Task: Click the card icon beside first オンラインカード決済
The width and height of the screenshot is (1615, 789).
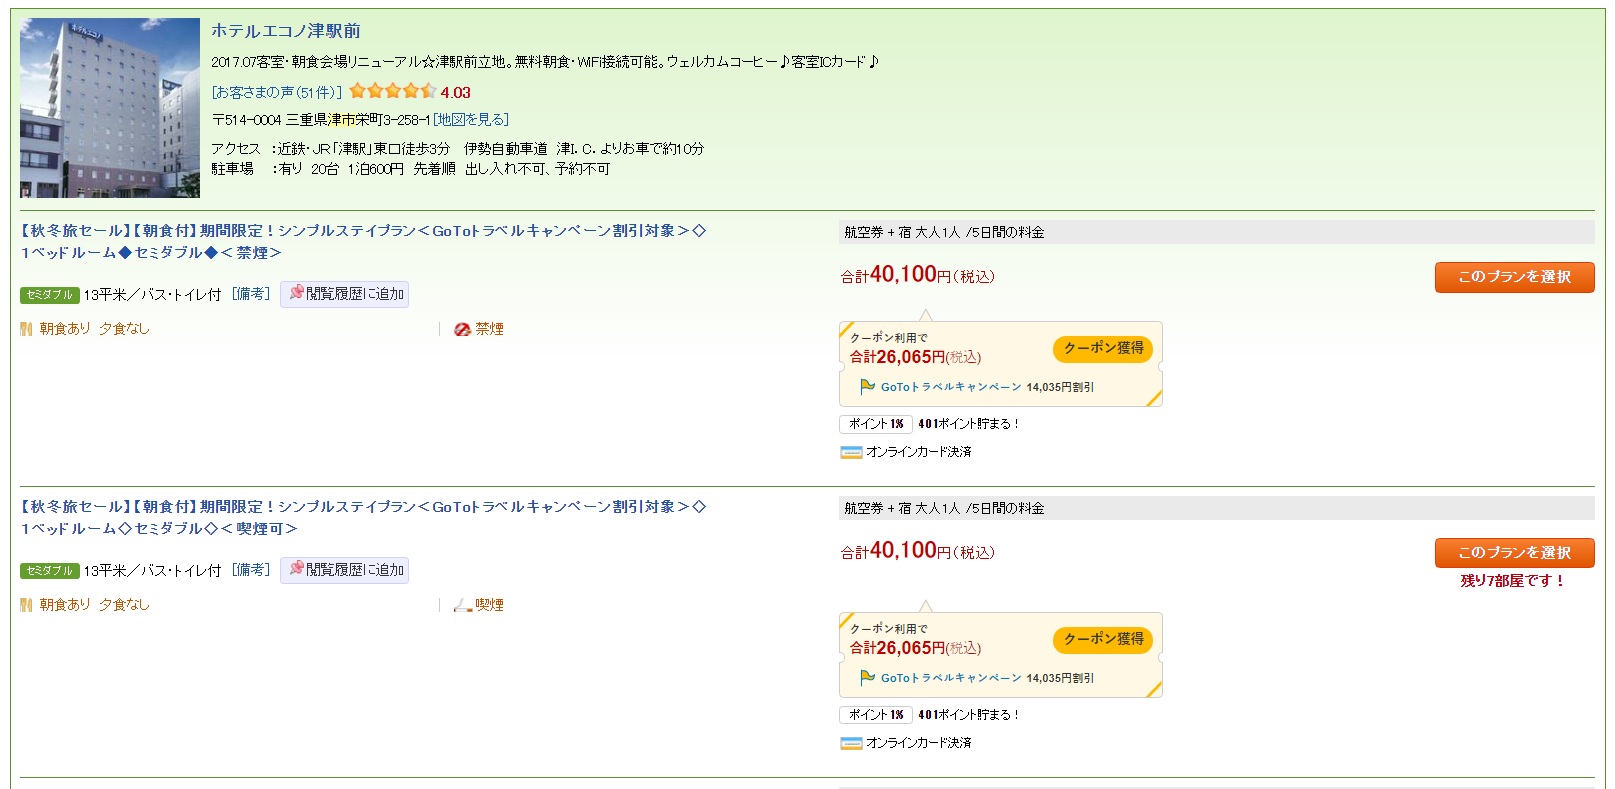Action: click(x=851, y=453)
